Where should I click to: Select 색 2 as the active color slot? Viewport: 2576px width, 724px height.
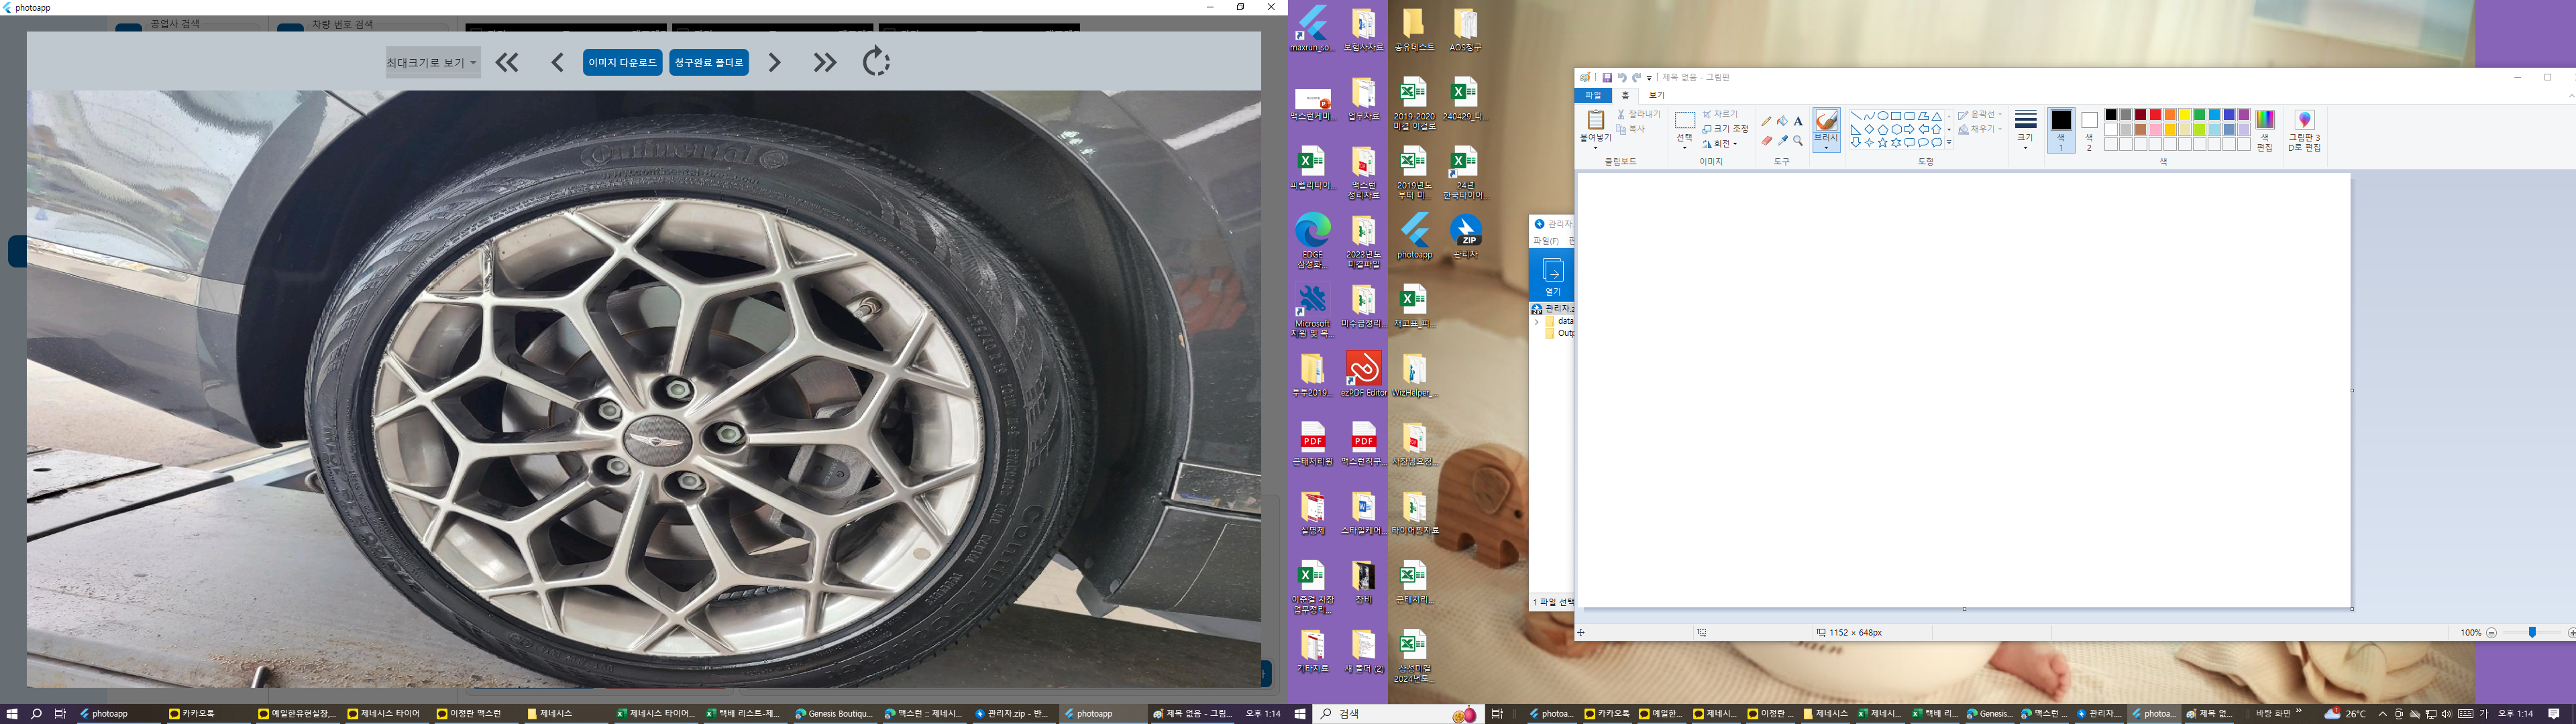2089,130
